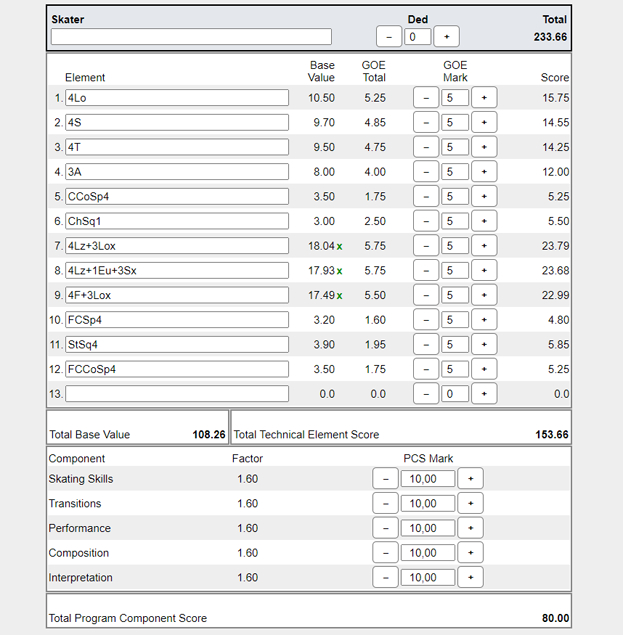The image size is (623, 635).
Task: Increase GOE mark for ChSq1 sequence
Action: (484, 221)
